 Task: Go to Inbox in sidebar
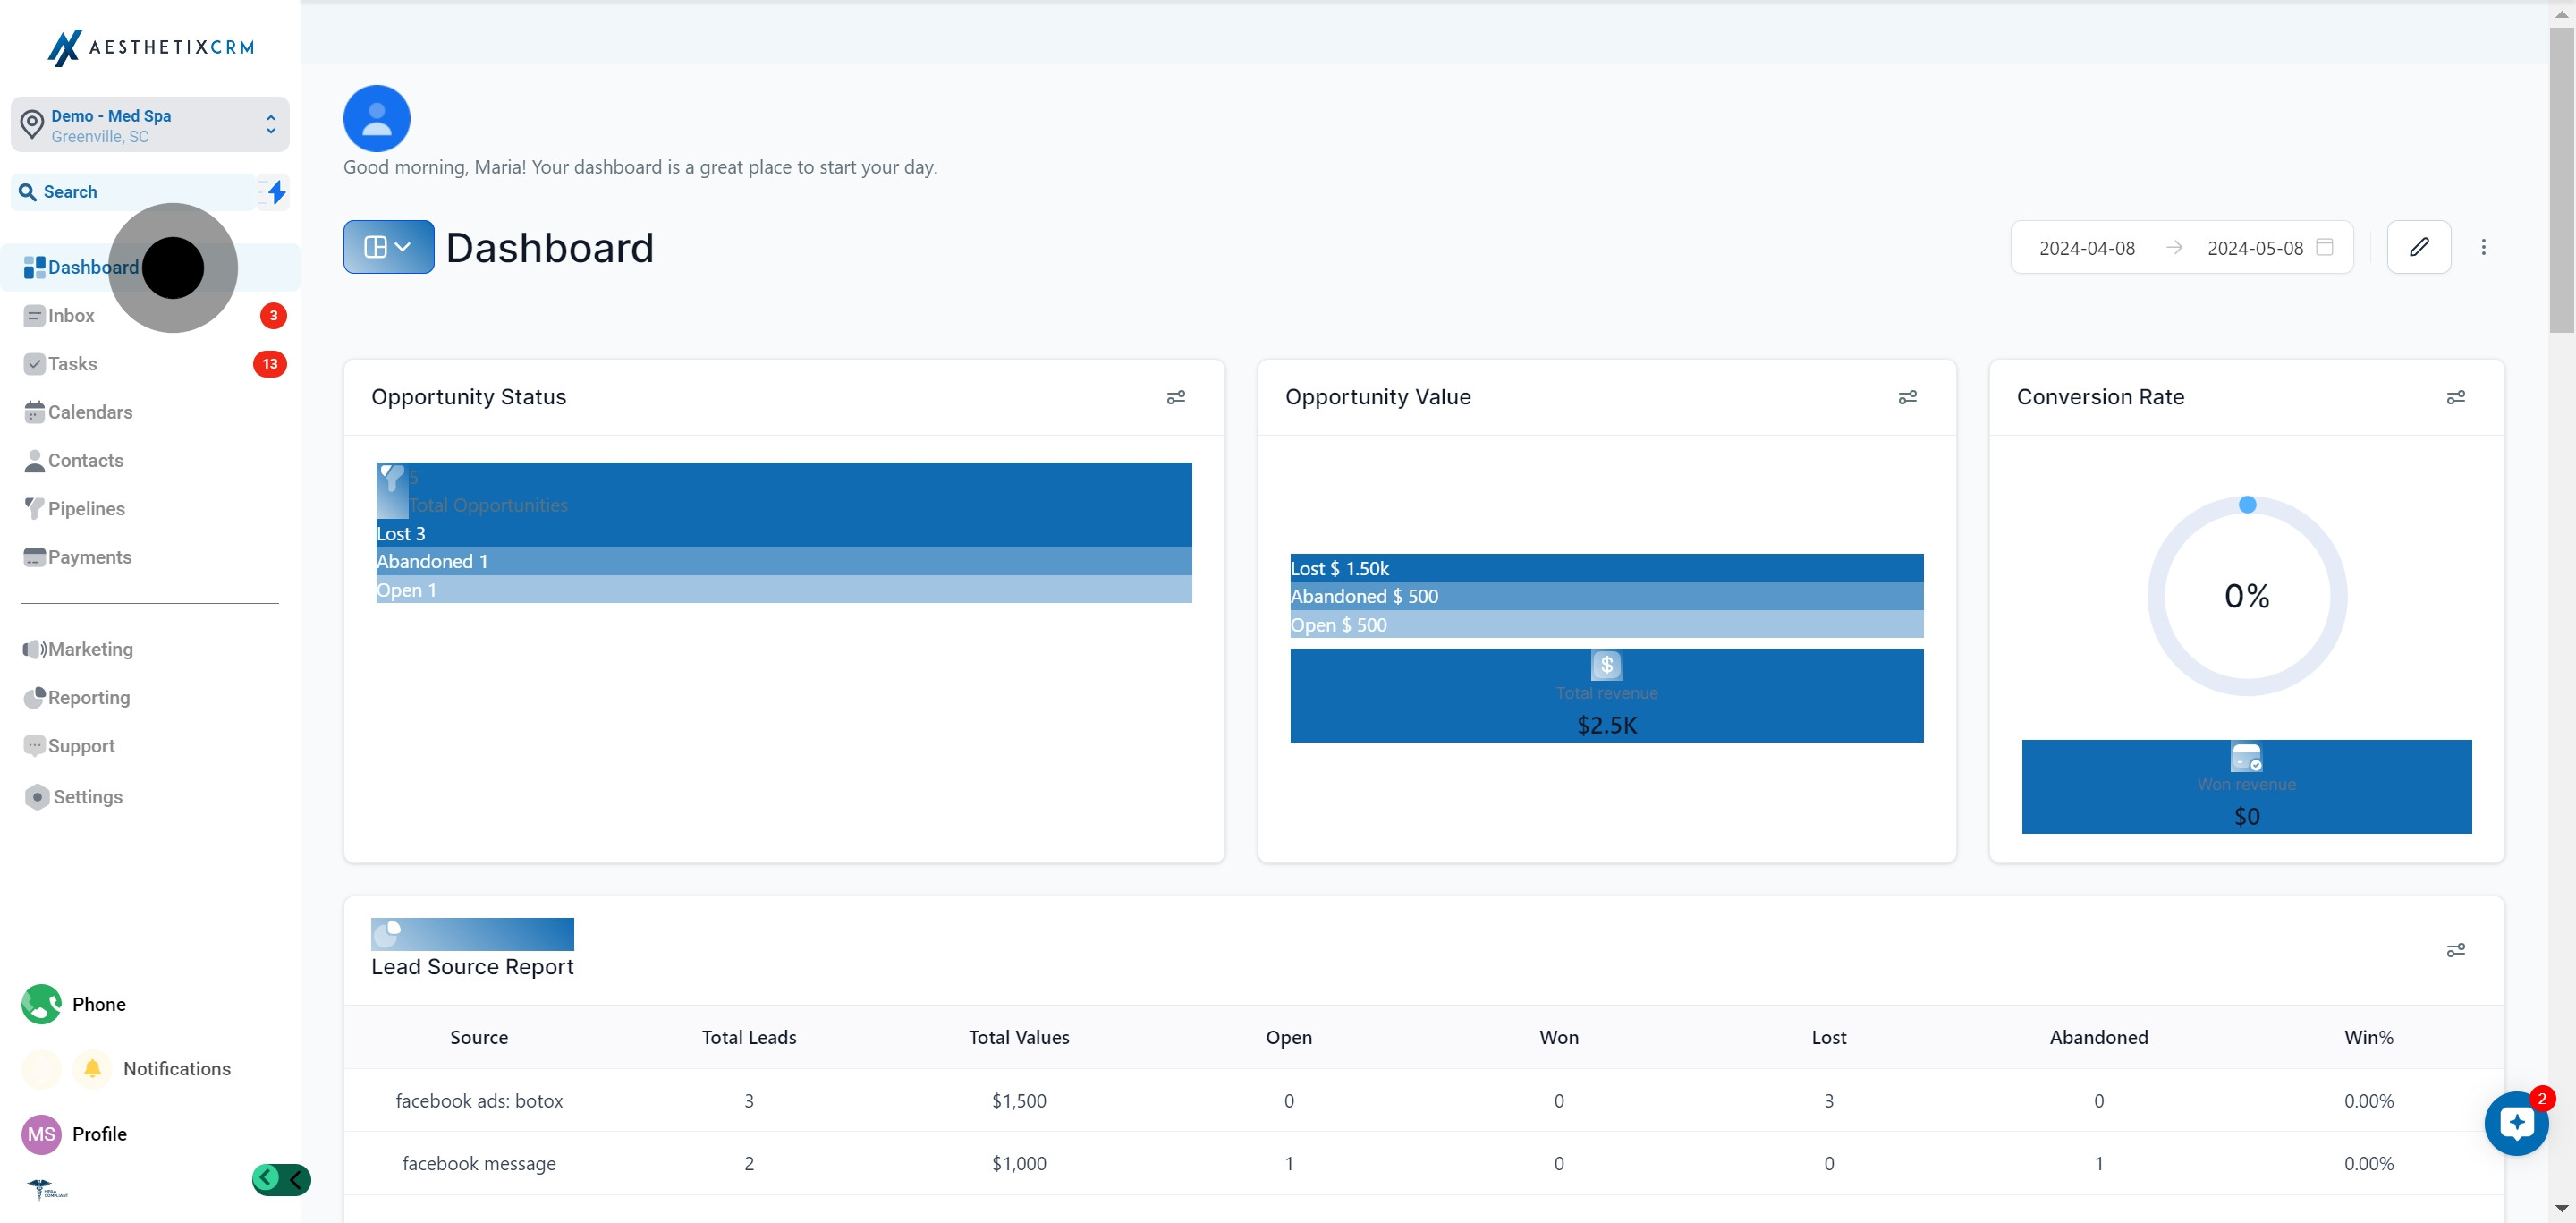tap(71, 316)
